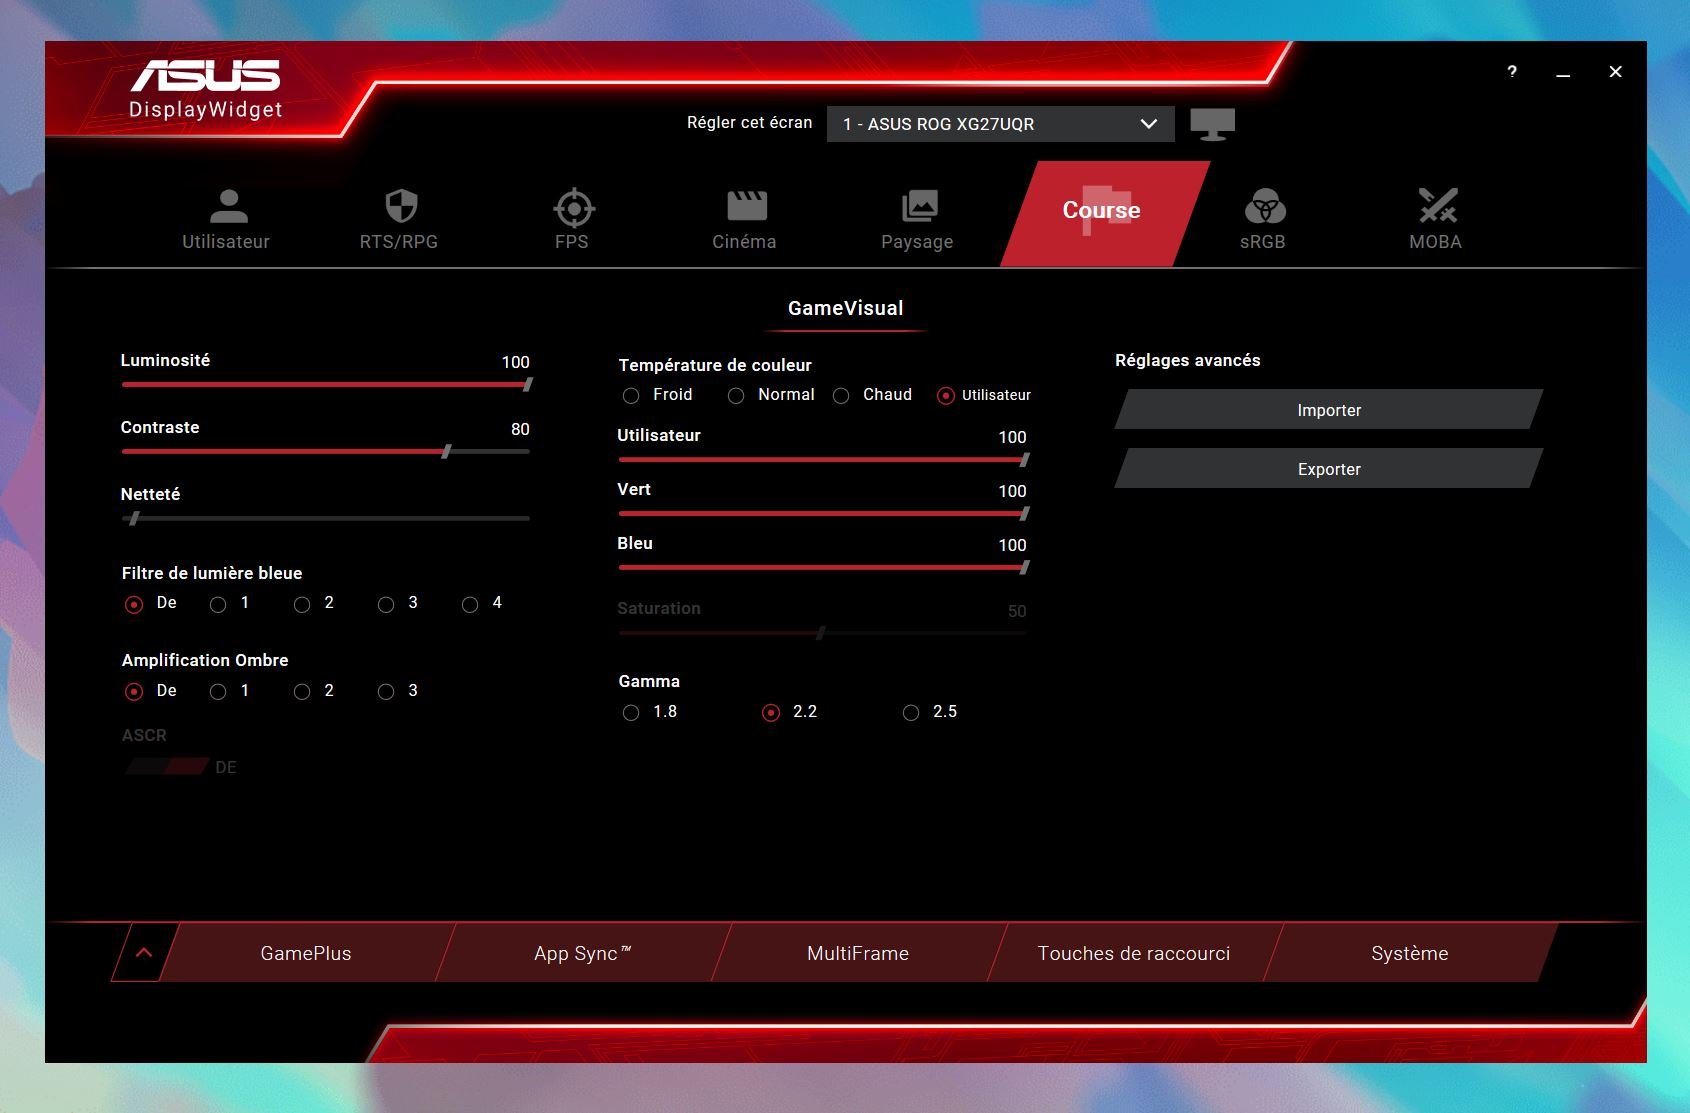Image resolution: width=1690 pixels, height=1113 pixels.
Task: Open the GamePlus tab
Action: pyautogui.click(x=306, y=954)
